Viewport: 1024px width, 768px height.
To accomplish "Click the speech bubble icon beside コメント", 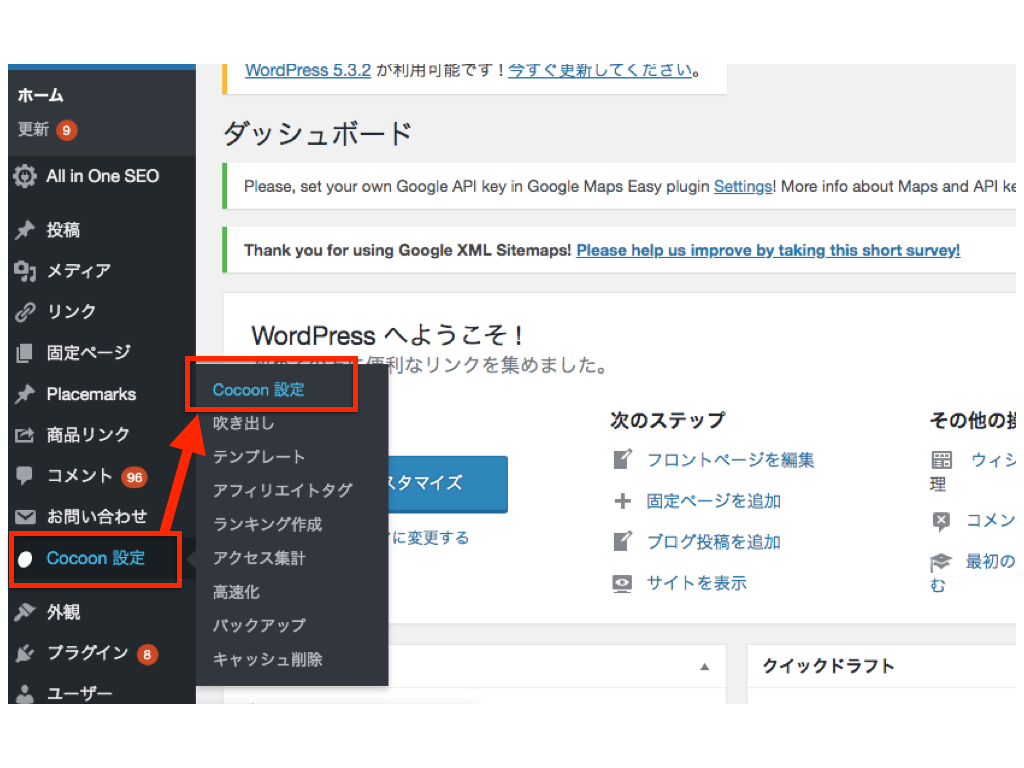I will pos(24,476).
